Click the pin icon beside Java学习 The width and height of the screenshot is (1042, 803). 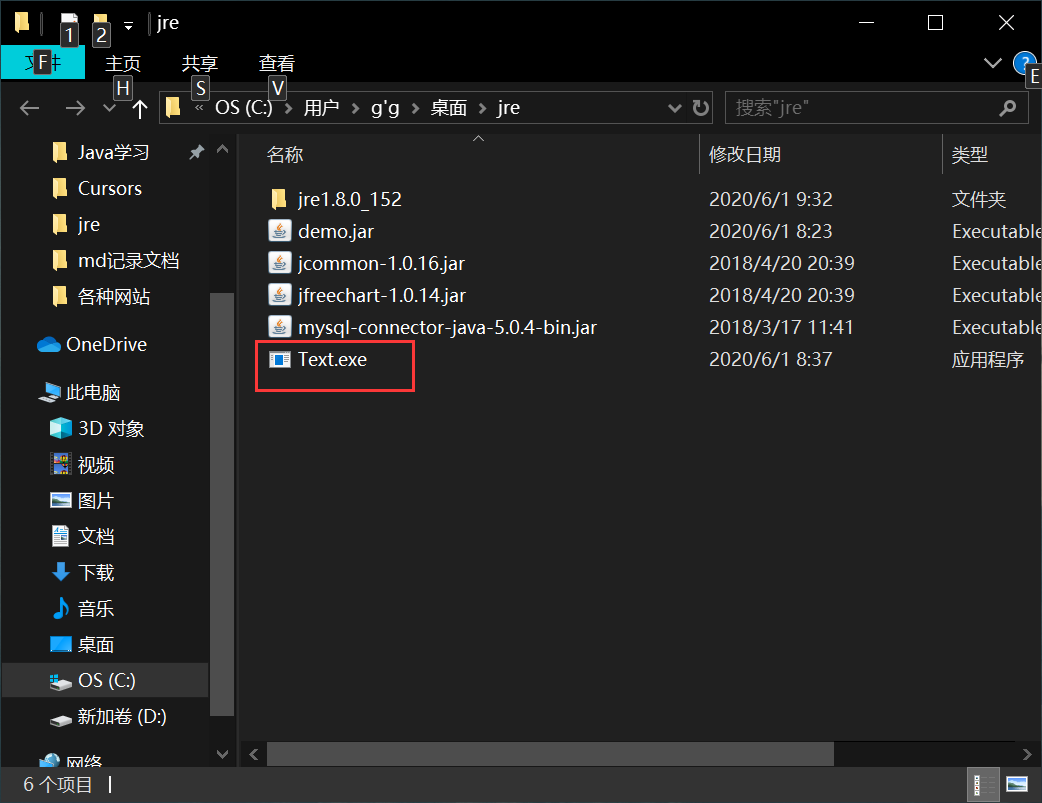click(x=196, y=152)
